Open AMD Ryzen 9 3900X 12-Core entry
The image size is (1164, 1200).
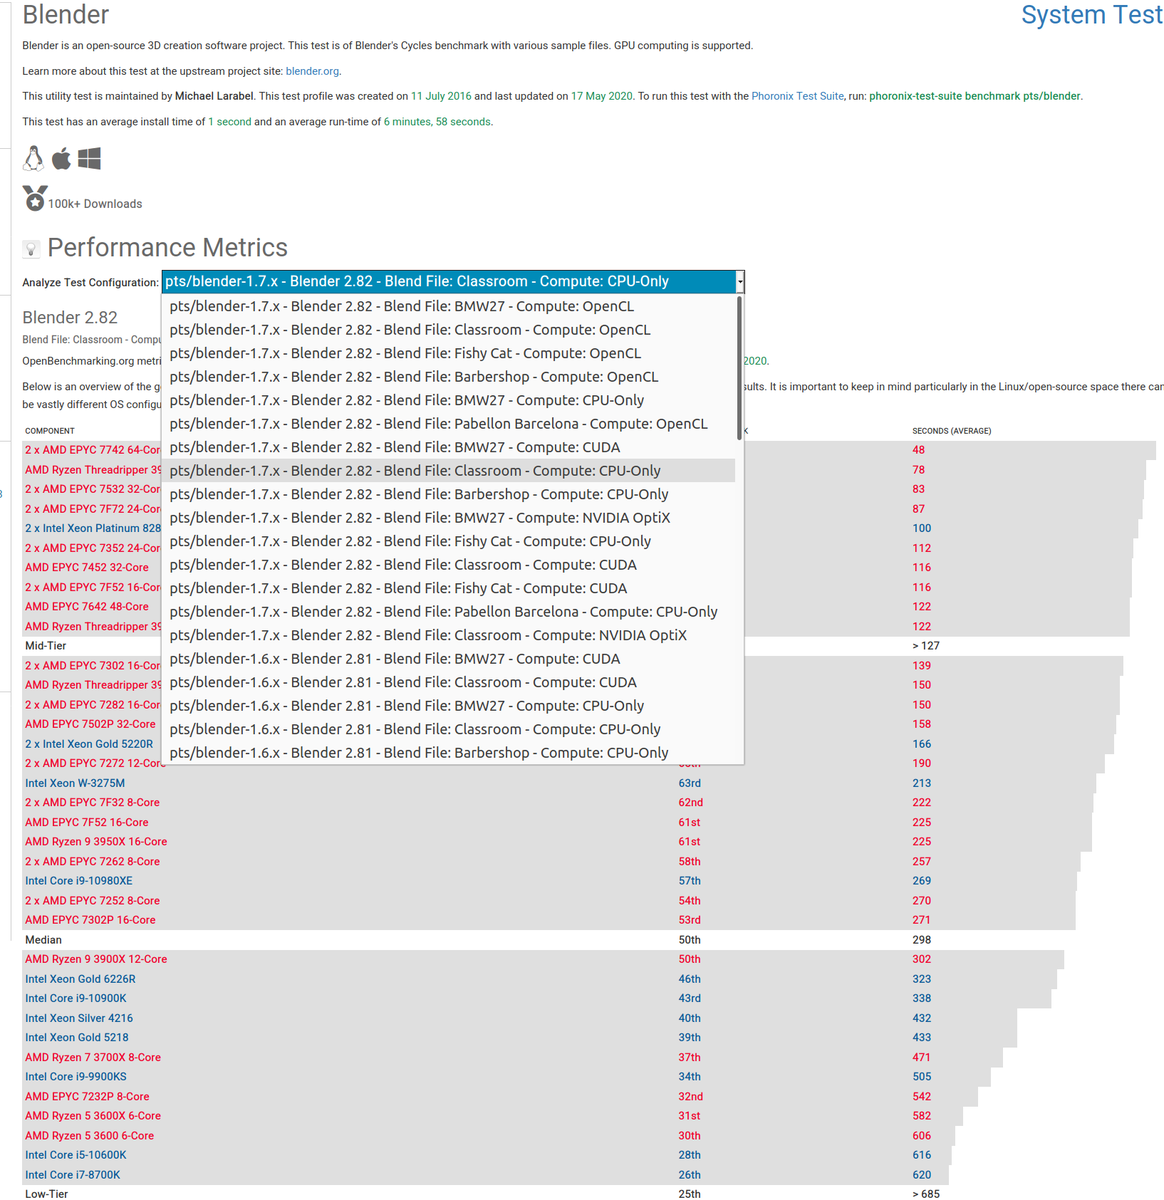[96, 959]
